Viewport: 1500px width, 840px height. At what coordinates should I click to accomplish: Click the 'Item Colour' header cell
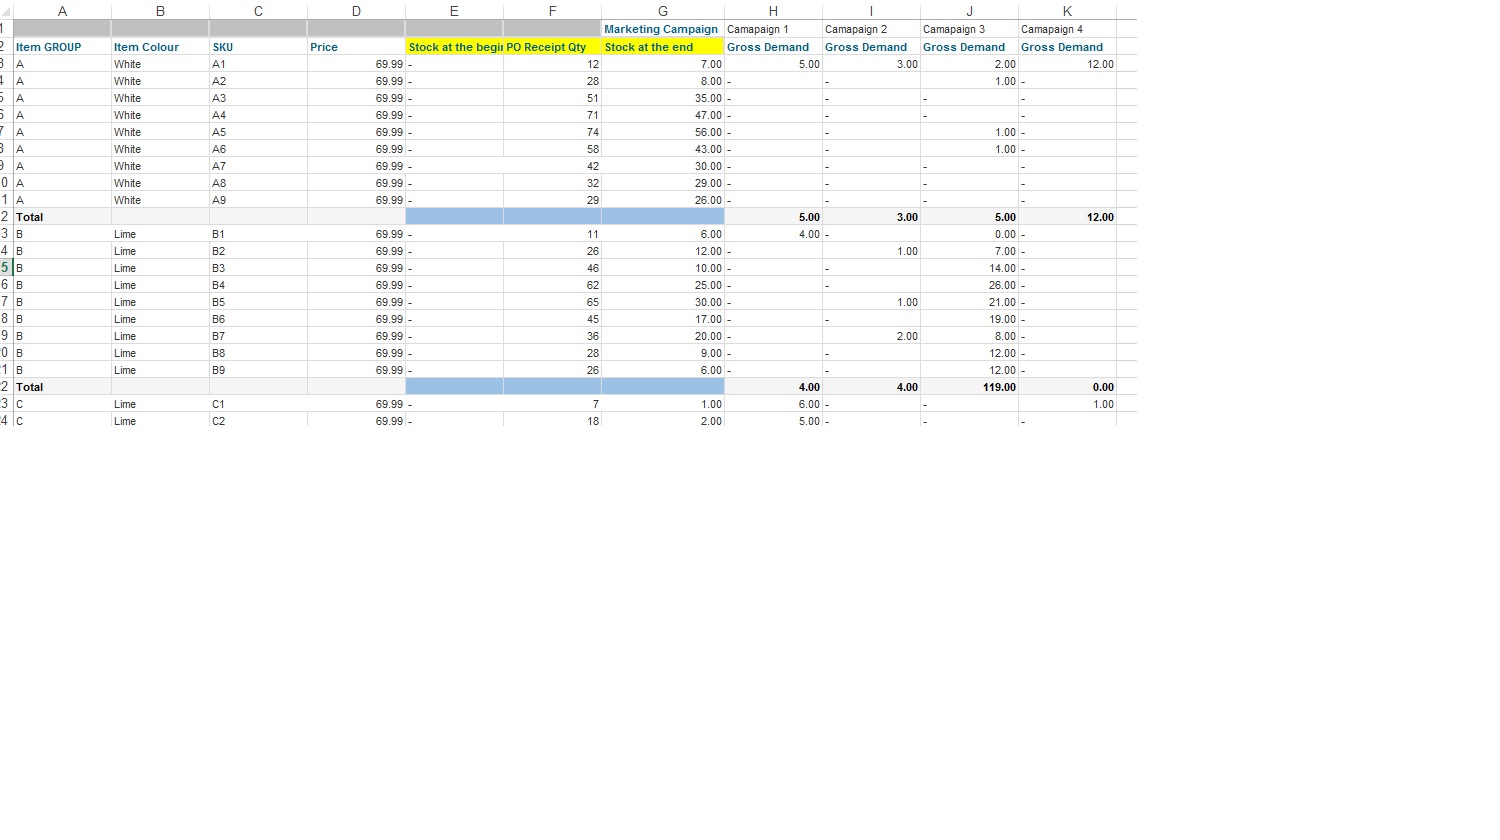pyautogui.click(x=160, y=47)
